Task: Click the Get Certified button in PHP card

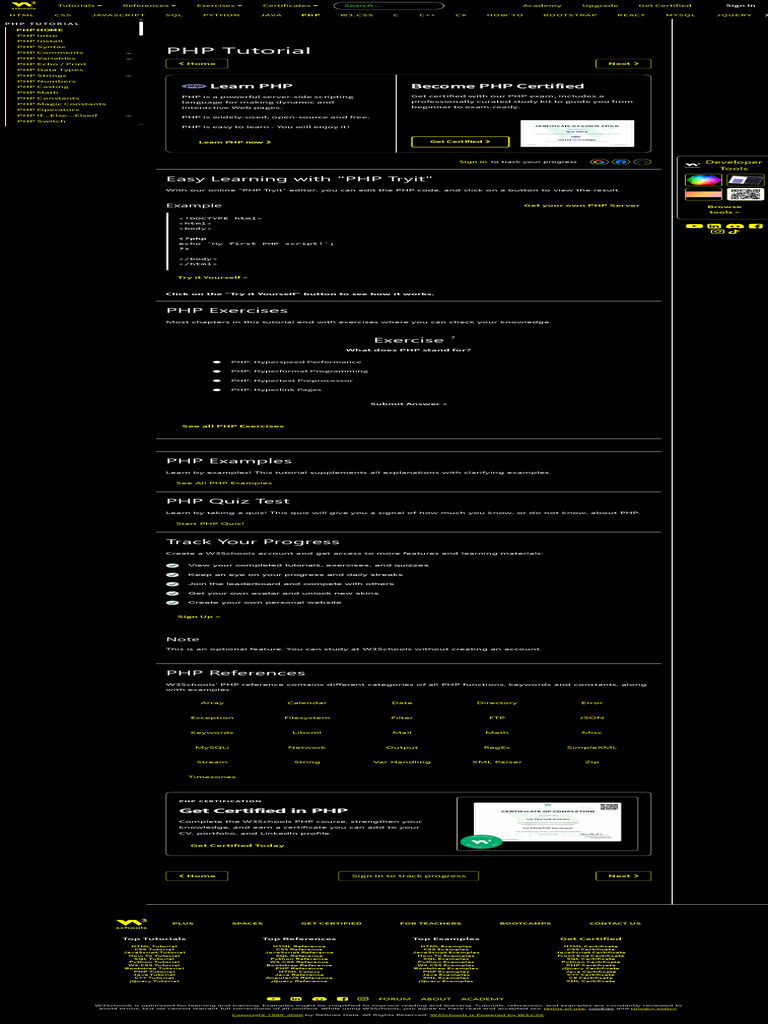Action: pyautogui.click(x=460, y=142)
